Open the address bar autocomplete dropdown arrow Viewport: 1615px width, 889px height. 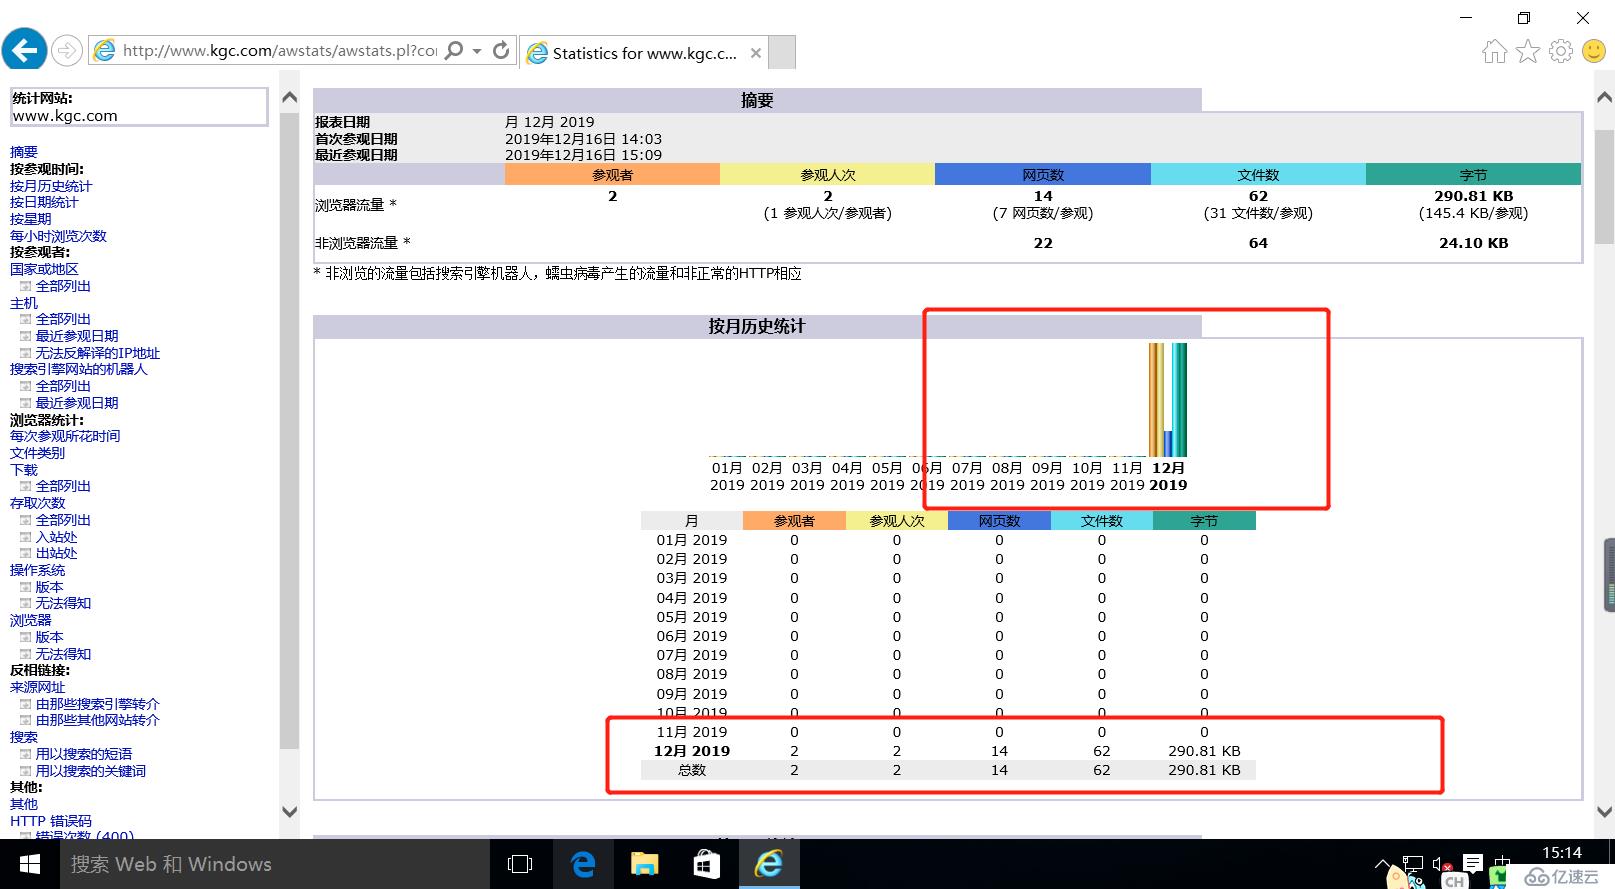pos(477,51)
